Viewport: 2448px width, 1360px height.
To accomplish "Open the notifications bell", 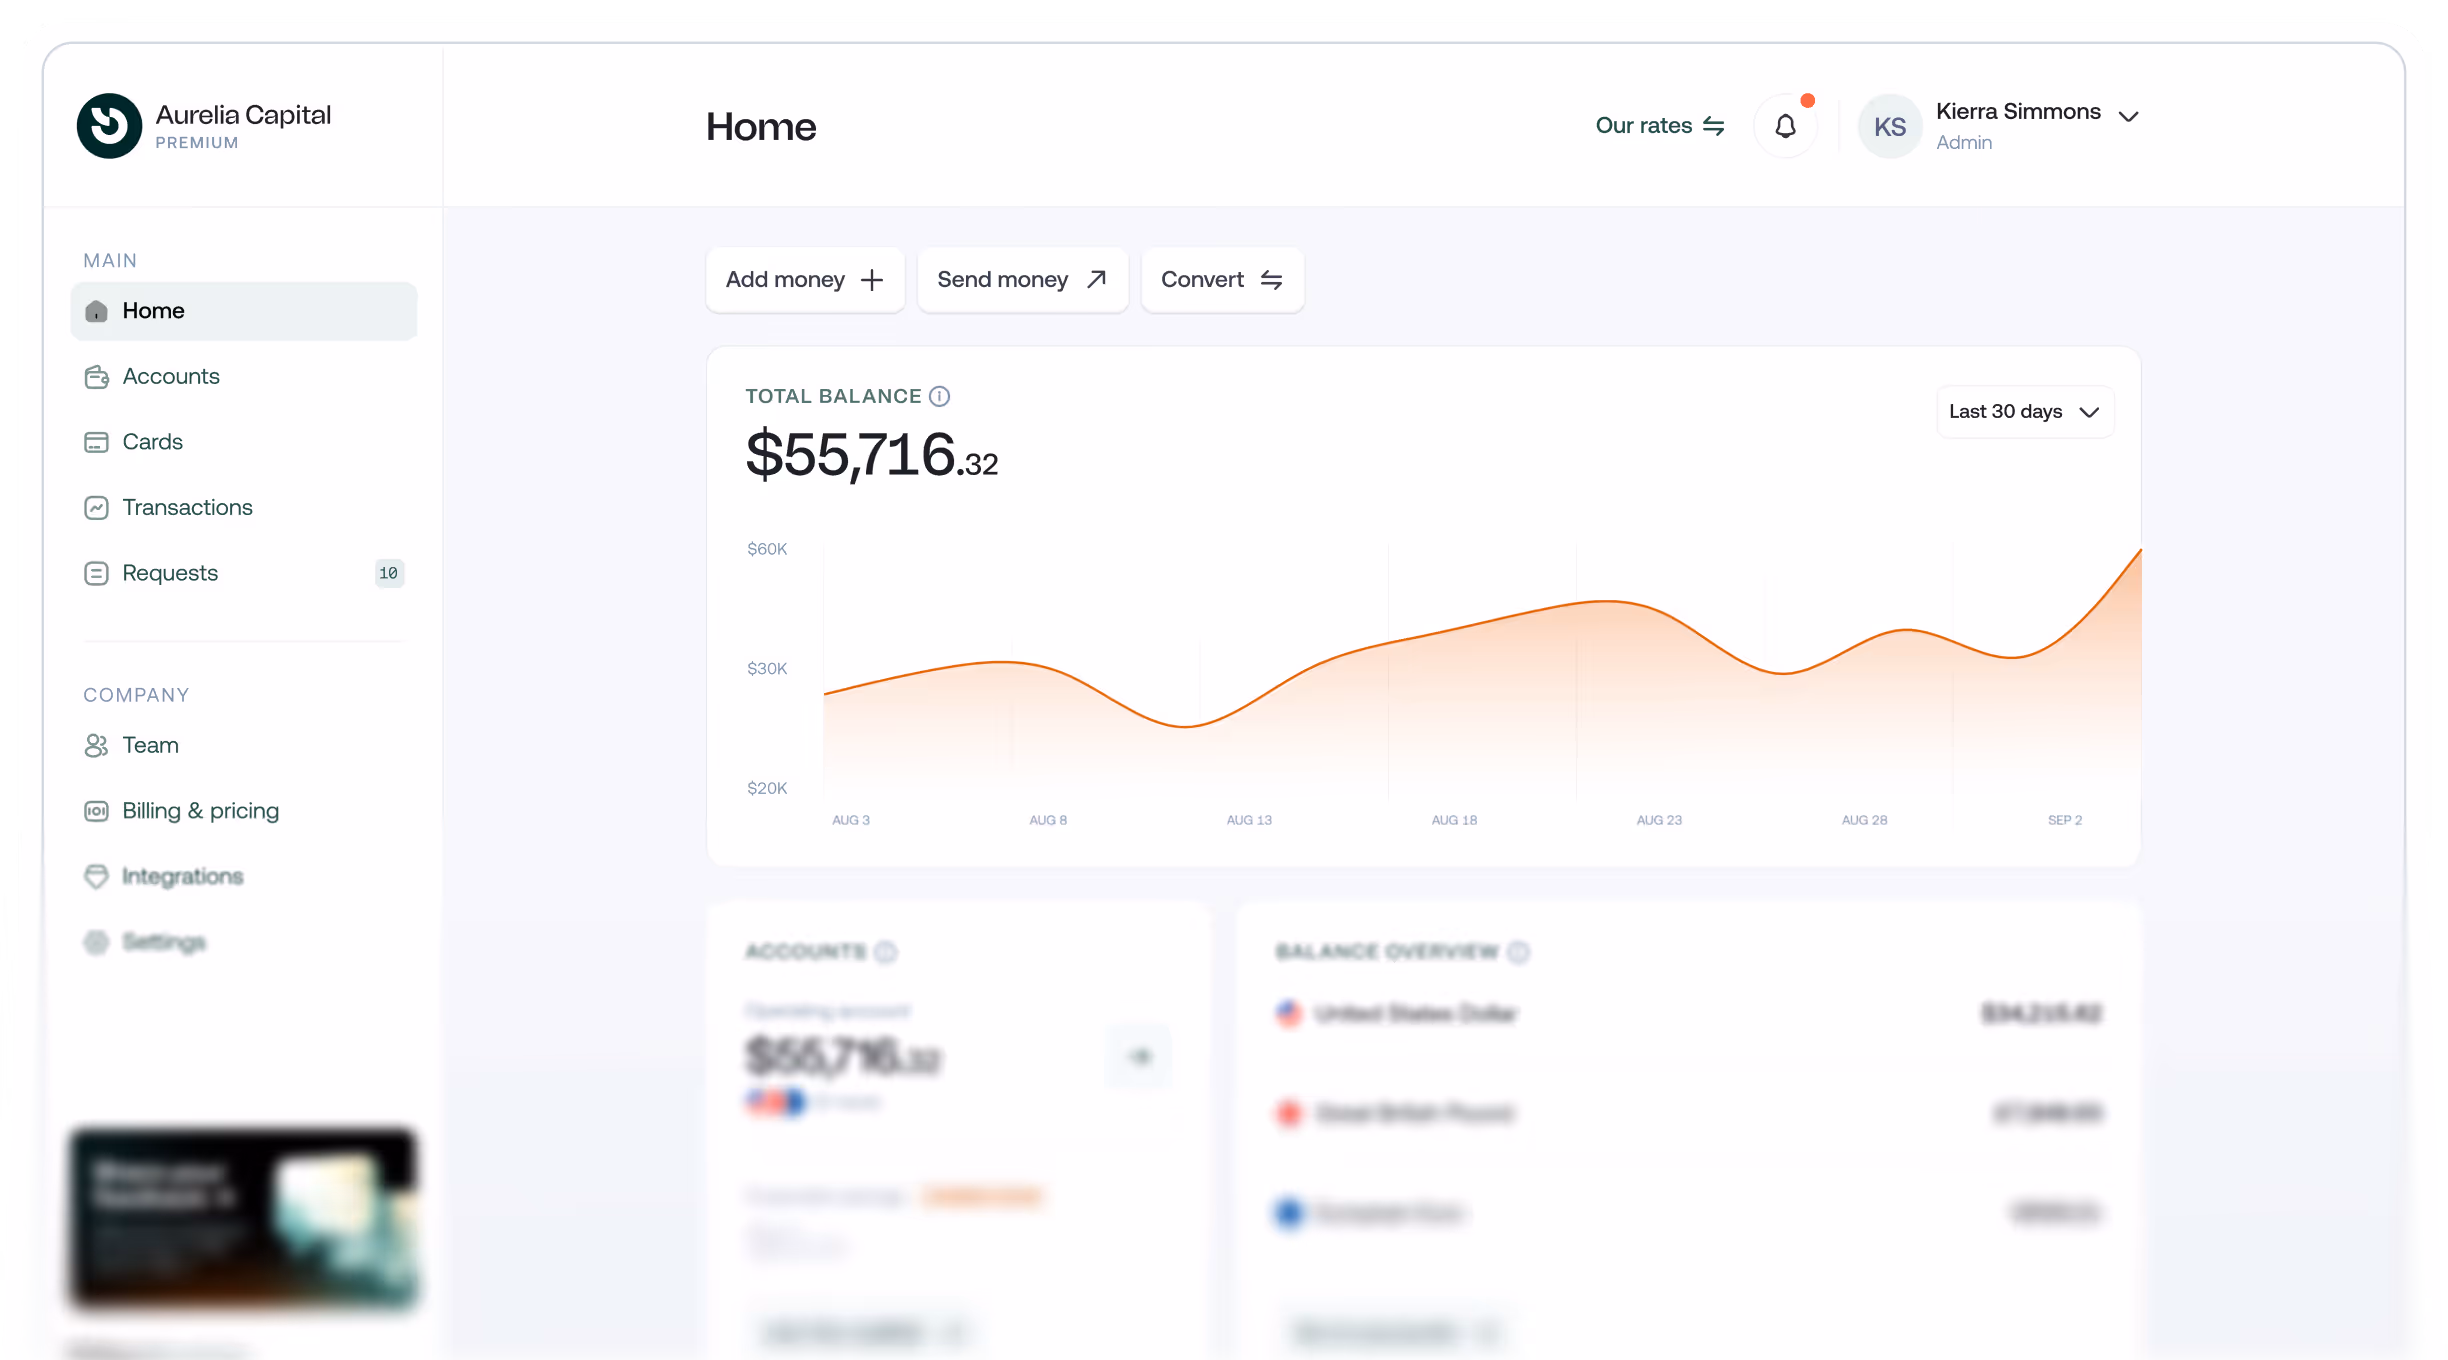I will [x=1786, y=125].
